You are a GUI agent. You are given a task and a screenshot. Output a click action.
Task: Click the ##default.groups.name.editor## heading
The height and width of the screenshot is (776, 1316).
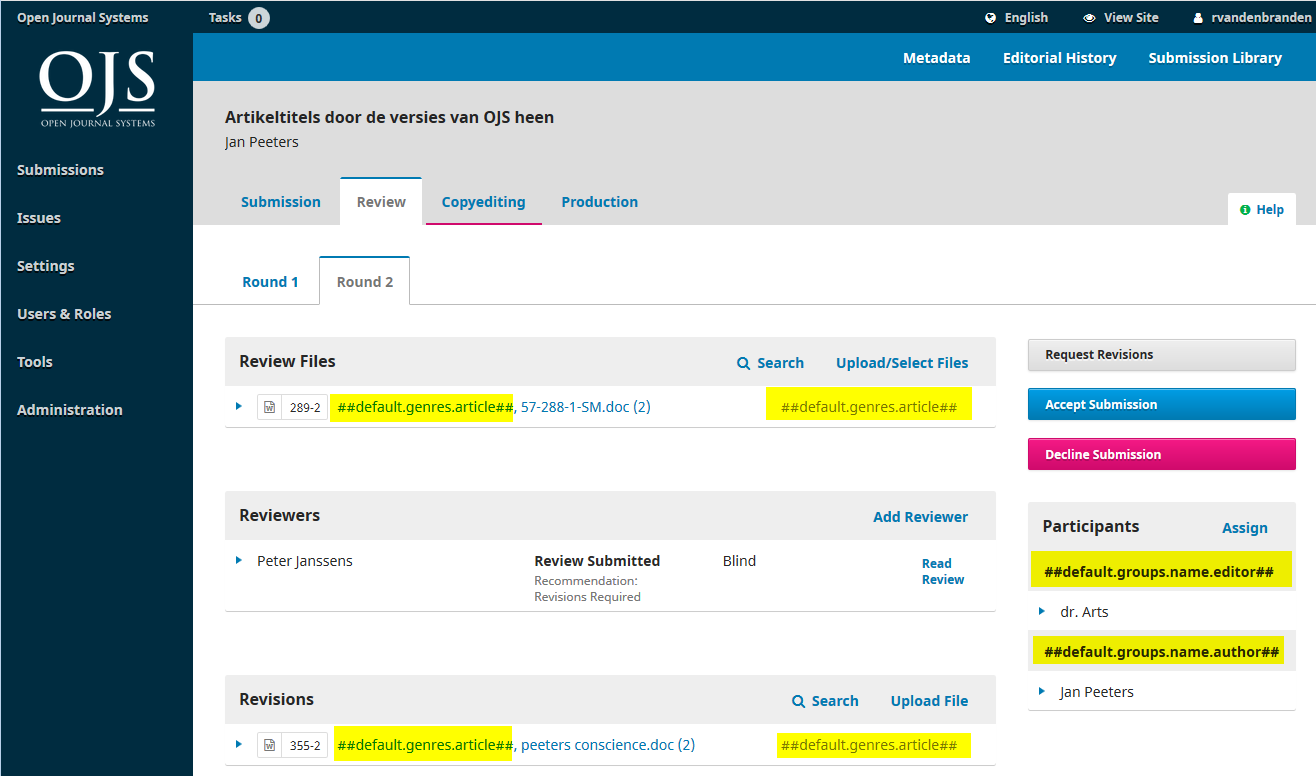tap(1159, 573)
